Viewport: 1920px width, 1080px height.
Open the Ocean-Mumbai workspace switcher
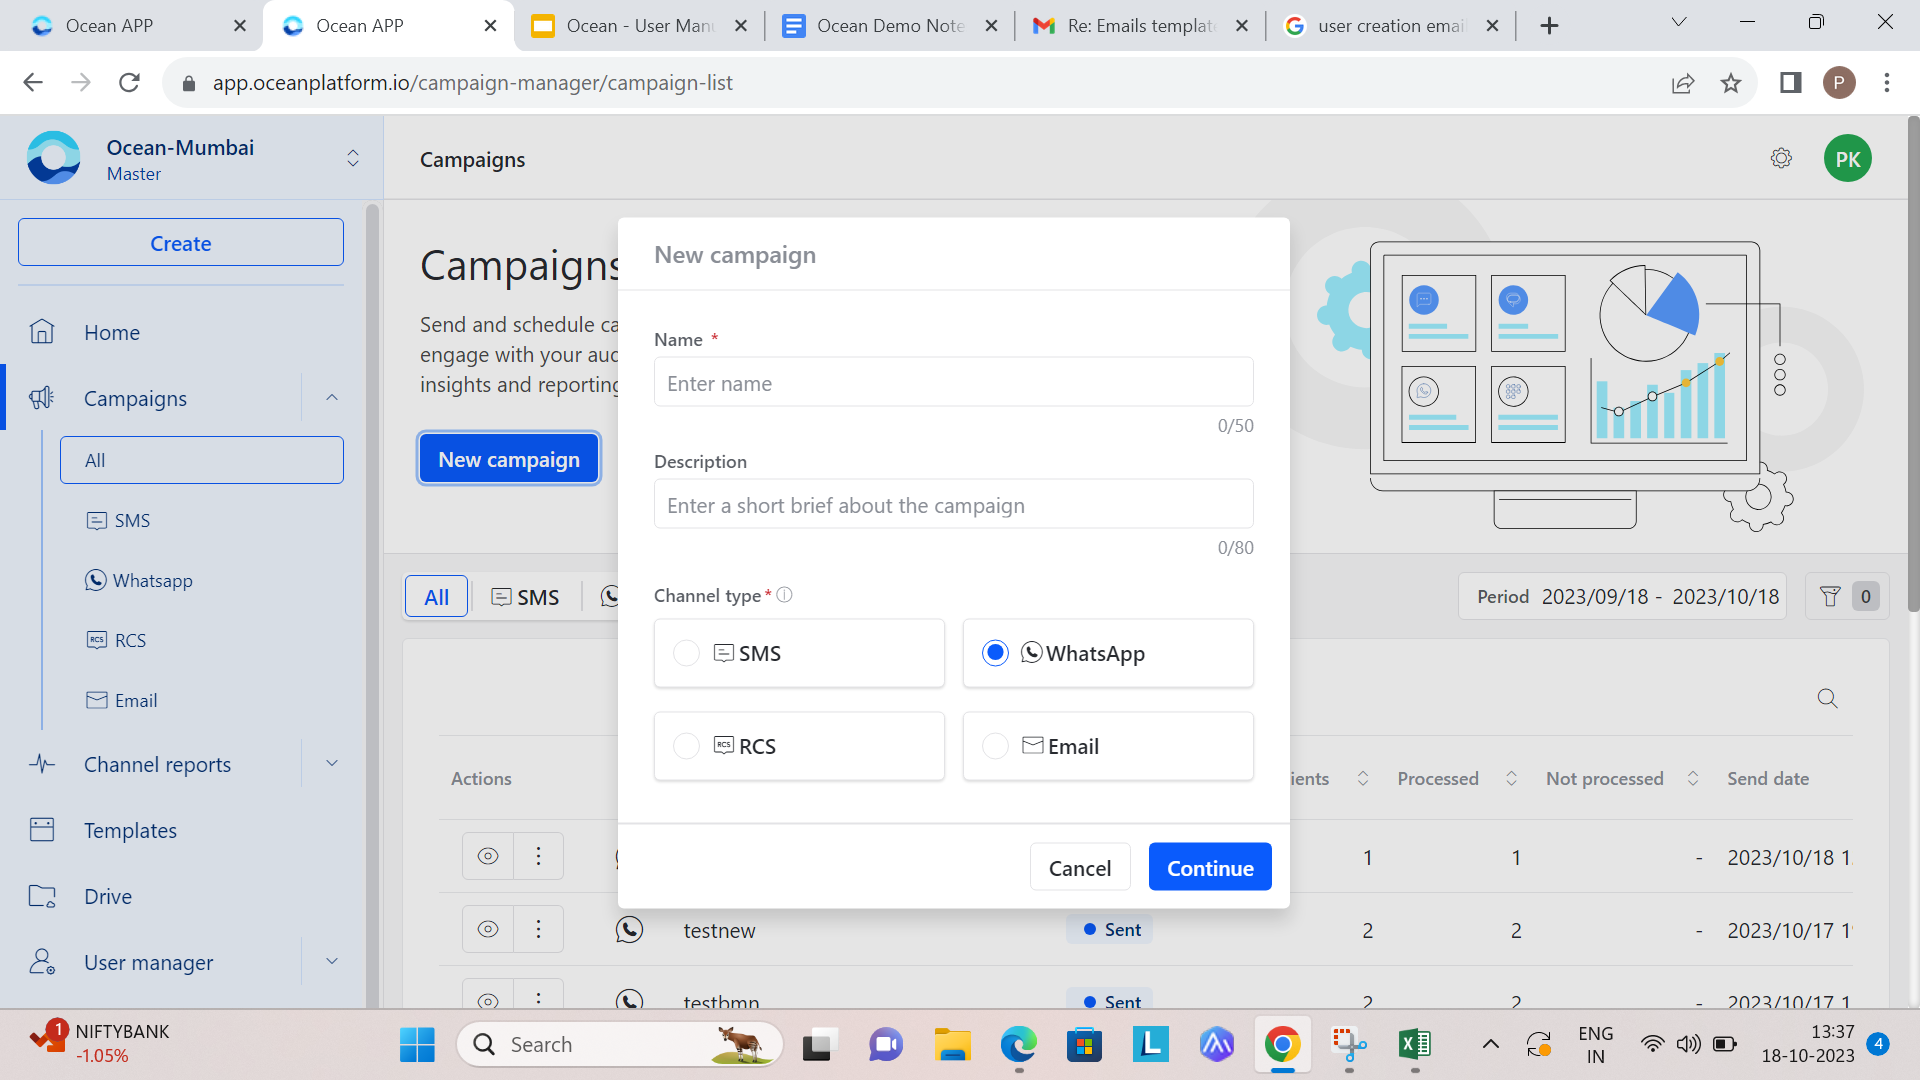(353, 158)
